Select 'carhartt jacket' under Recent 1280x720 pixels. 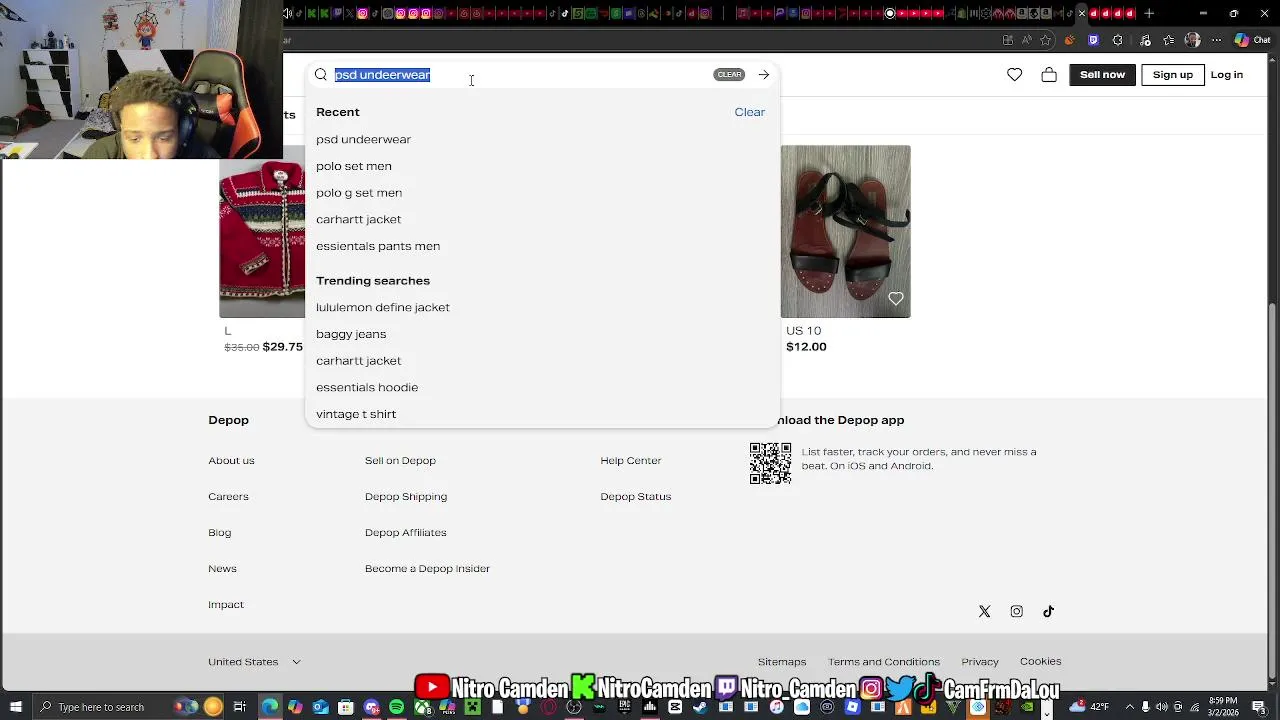(x=358, y=219)
